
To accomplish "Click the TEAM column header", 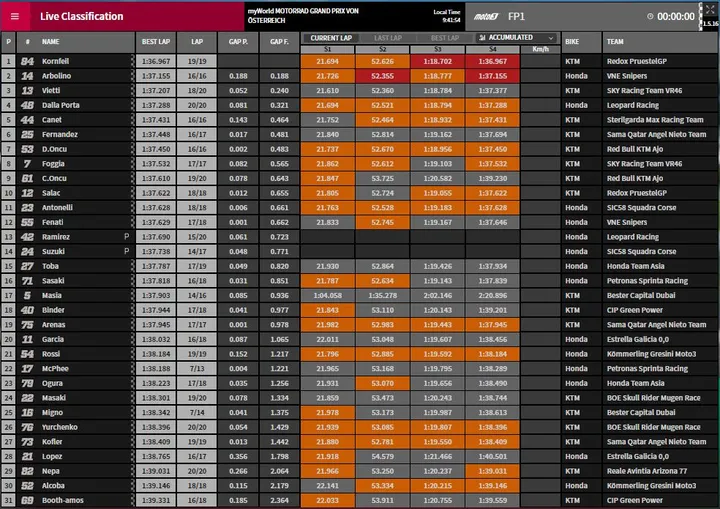I will coord(615,42).
